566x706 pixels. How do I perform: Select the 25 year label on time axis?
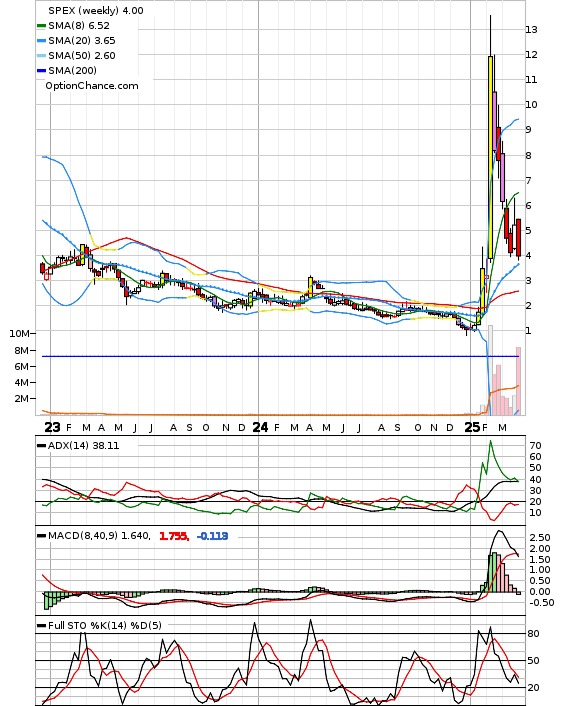coord(472,427)
